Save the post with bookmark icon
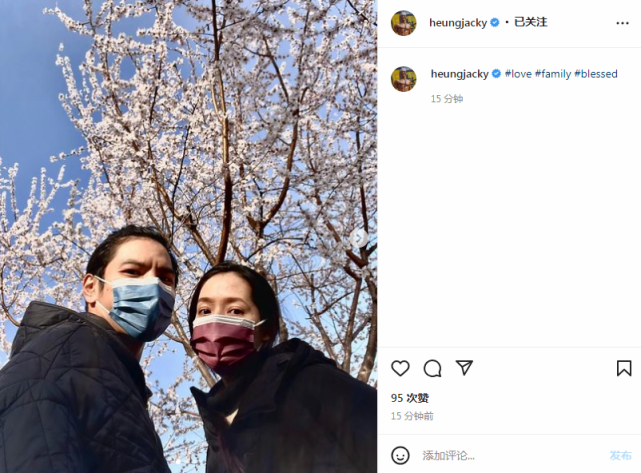 coord(624,368)
